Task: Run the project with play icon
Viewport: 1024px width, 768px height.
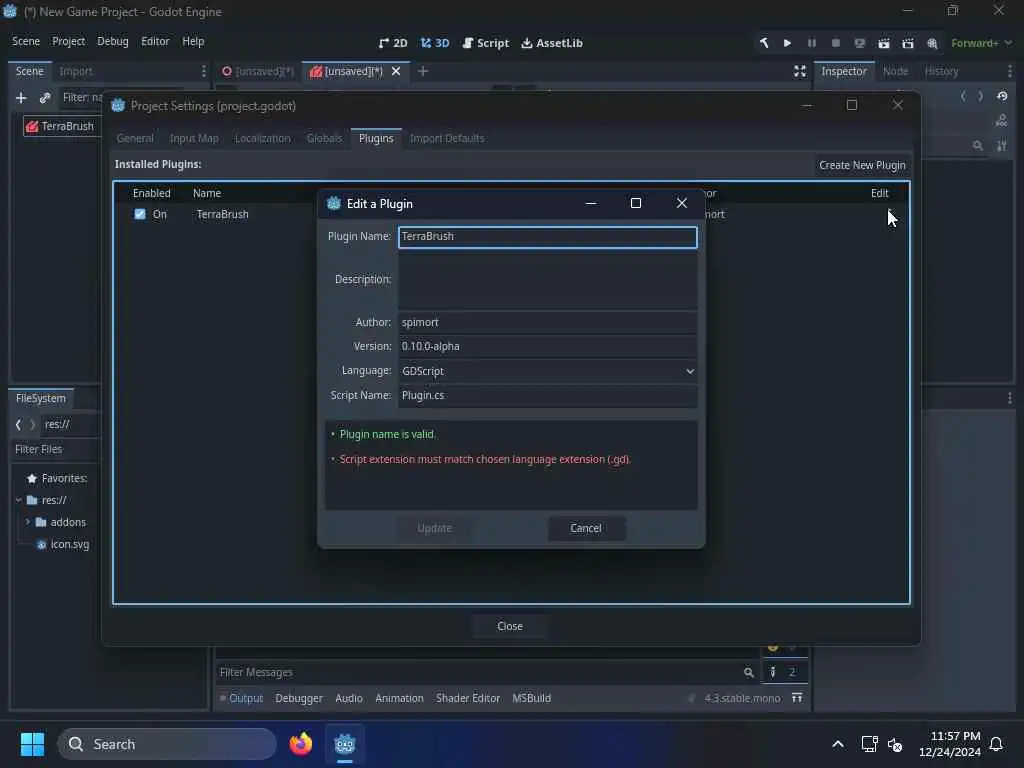Action: pos(788,43)
